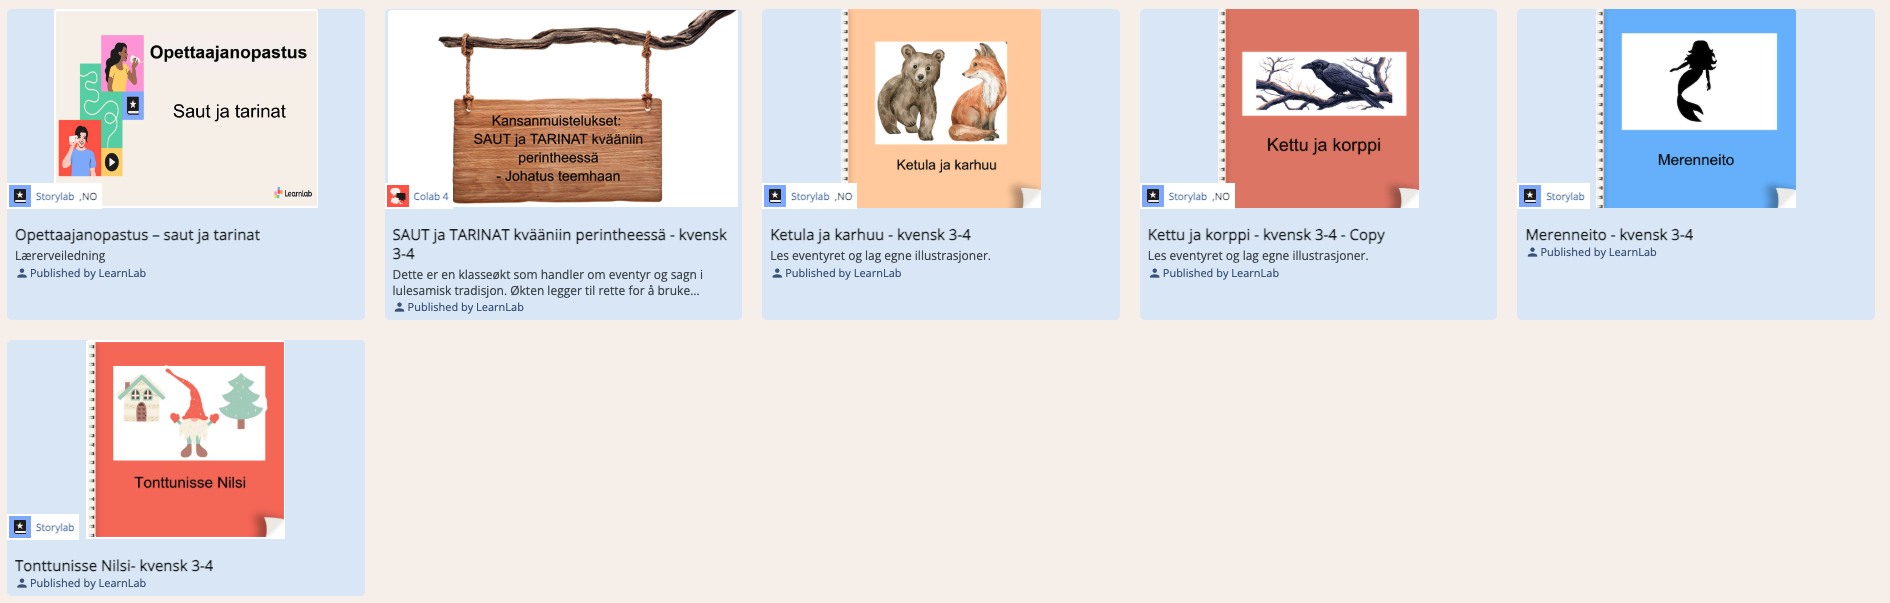This screenshot has height=603, width=1890.
Task: Click the Storylab icon on Opettaajanopastus card
Action: point(20,196)
